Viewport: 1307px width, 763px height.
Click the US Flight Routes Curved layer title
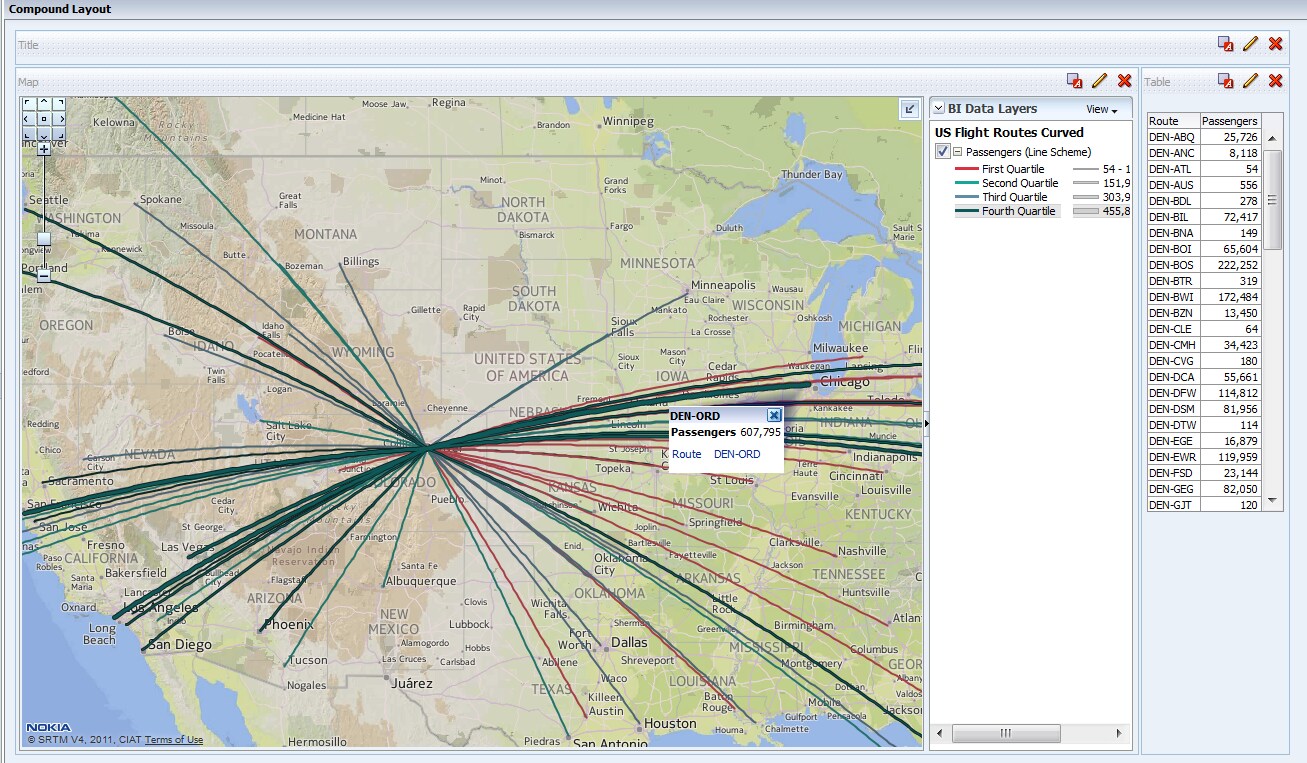coord(1009,132)
